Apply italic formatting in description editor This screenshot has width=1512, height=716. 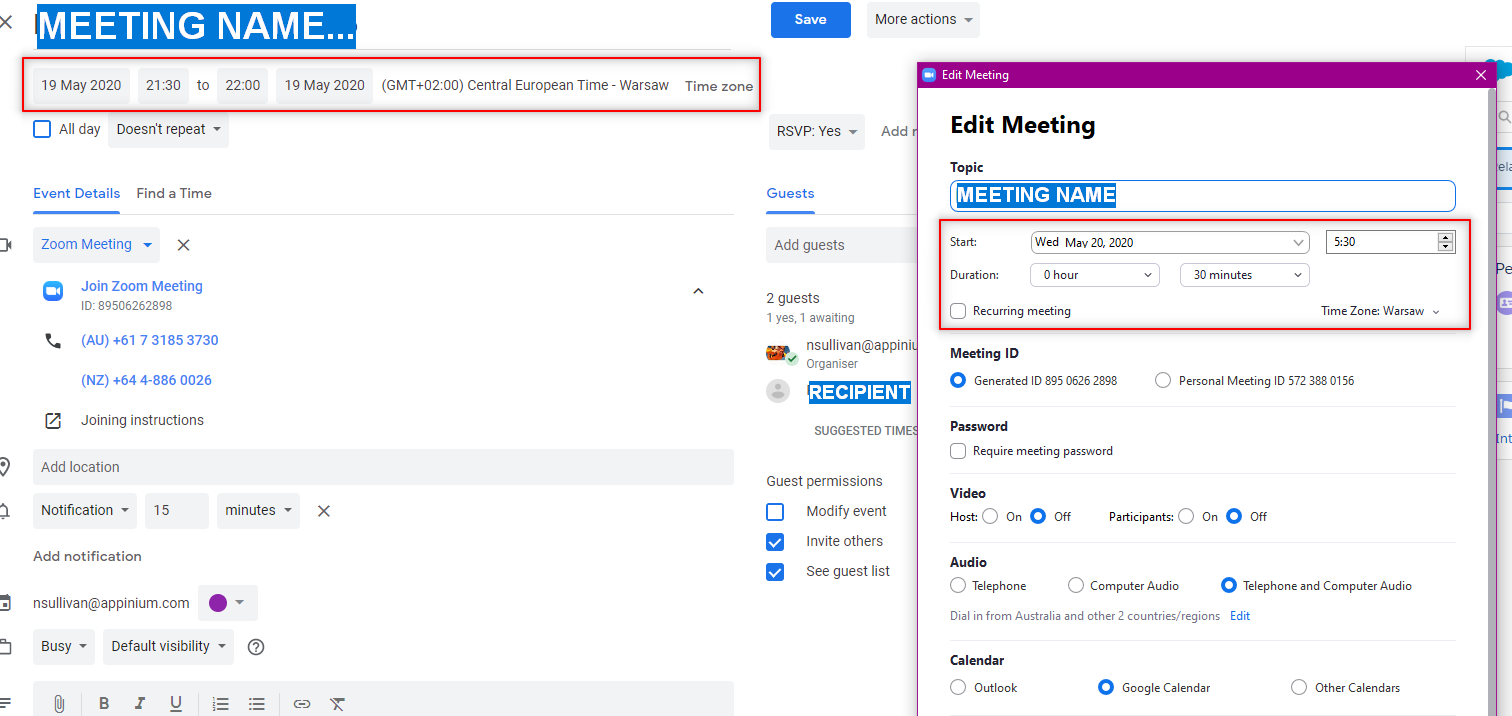[x=140, y=703]
